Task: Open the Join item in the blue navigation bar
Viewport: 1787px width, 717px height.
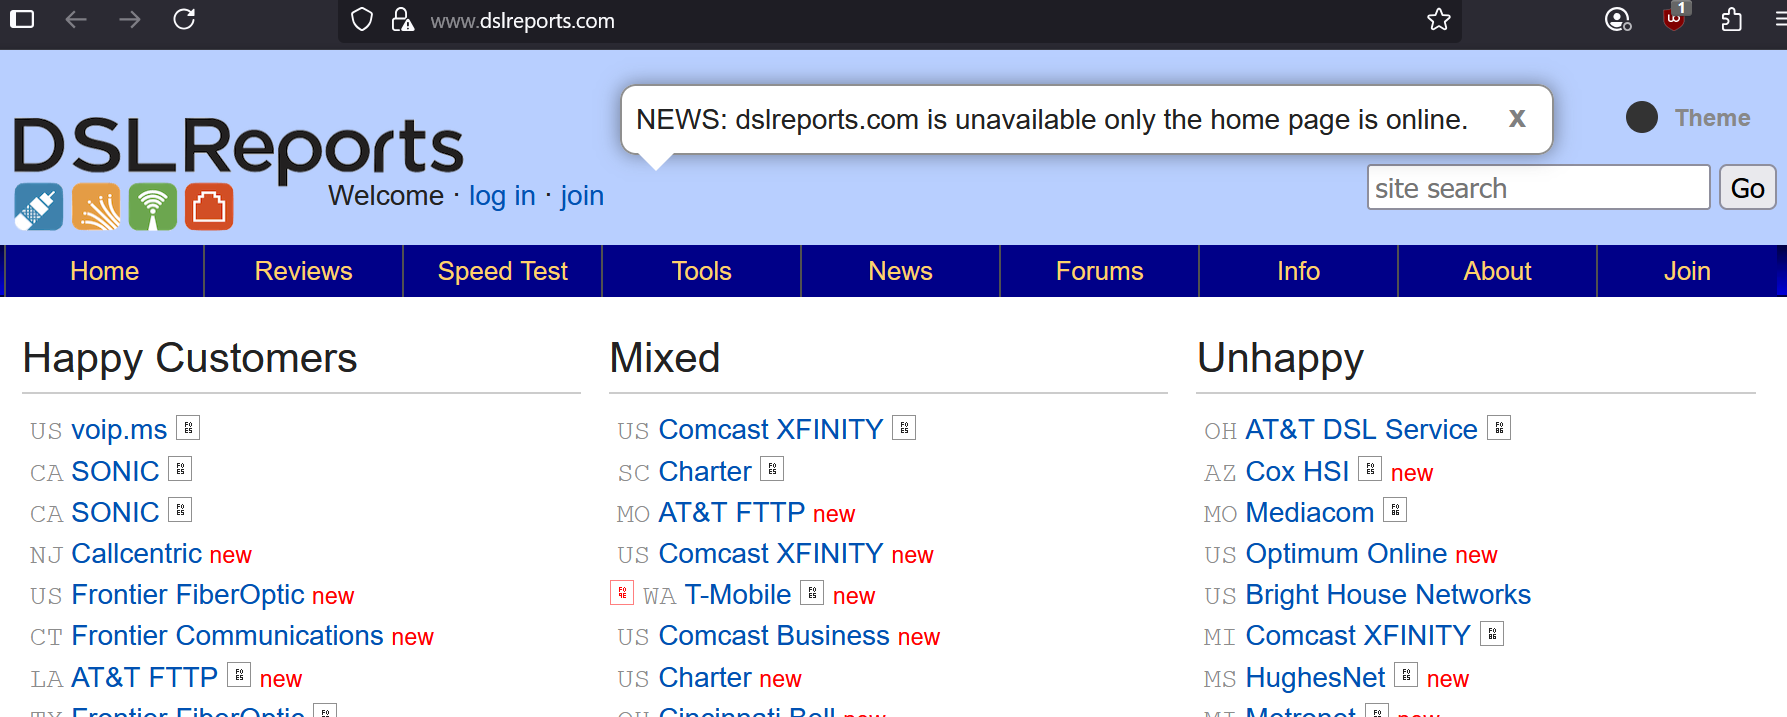Action: (x=1687, y=271)
